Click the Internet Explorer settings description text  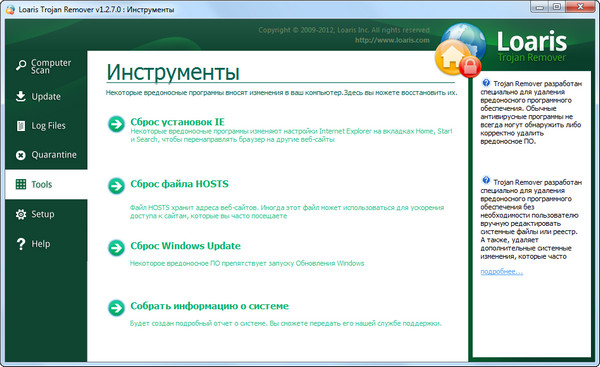point(291,135)
